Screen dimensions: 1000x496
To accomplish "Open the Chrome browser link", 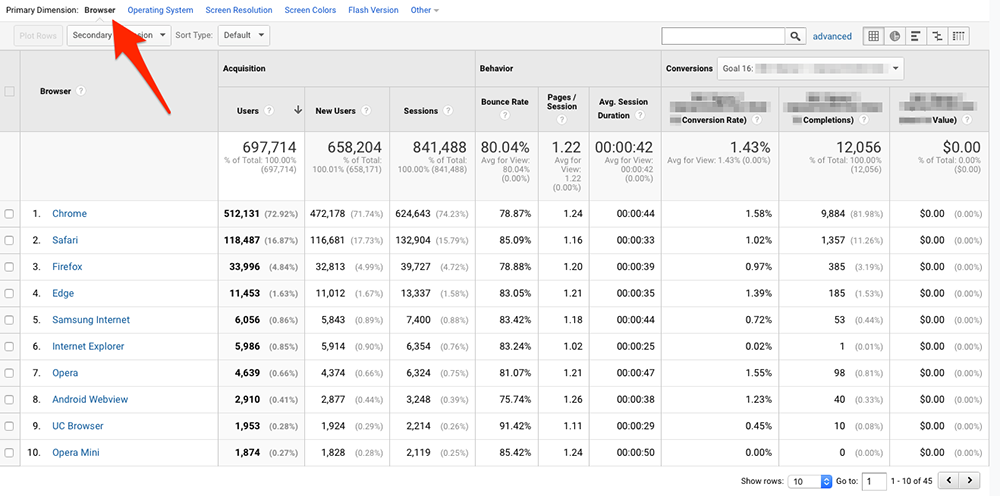I will (70, 214).
